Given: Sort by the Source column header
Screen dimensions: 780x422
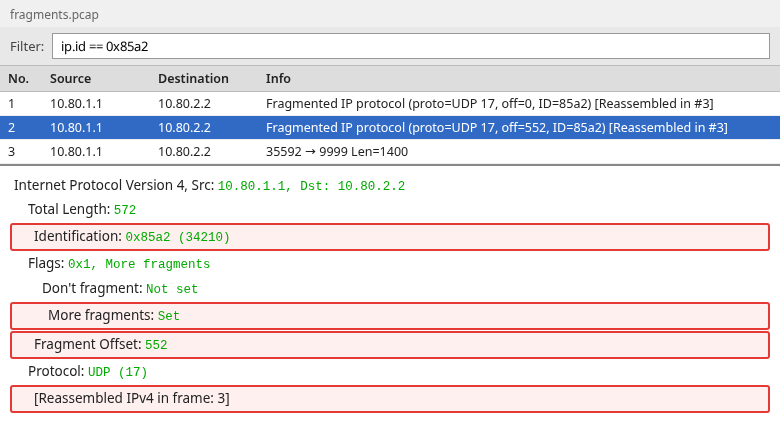Looking at the screenshot, I should pyautogui.click(x=70, y=79).
